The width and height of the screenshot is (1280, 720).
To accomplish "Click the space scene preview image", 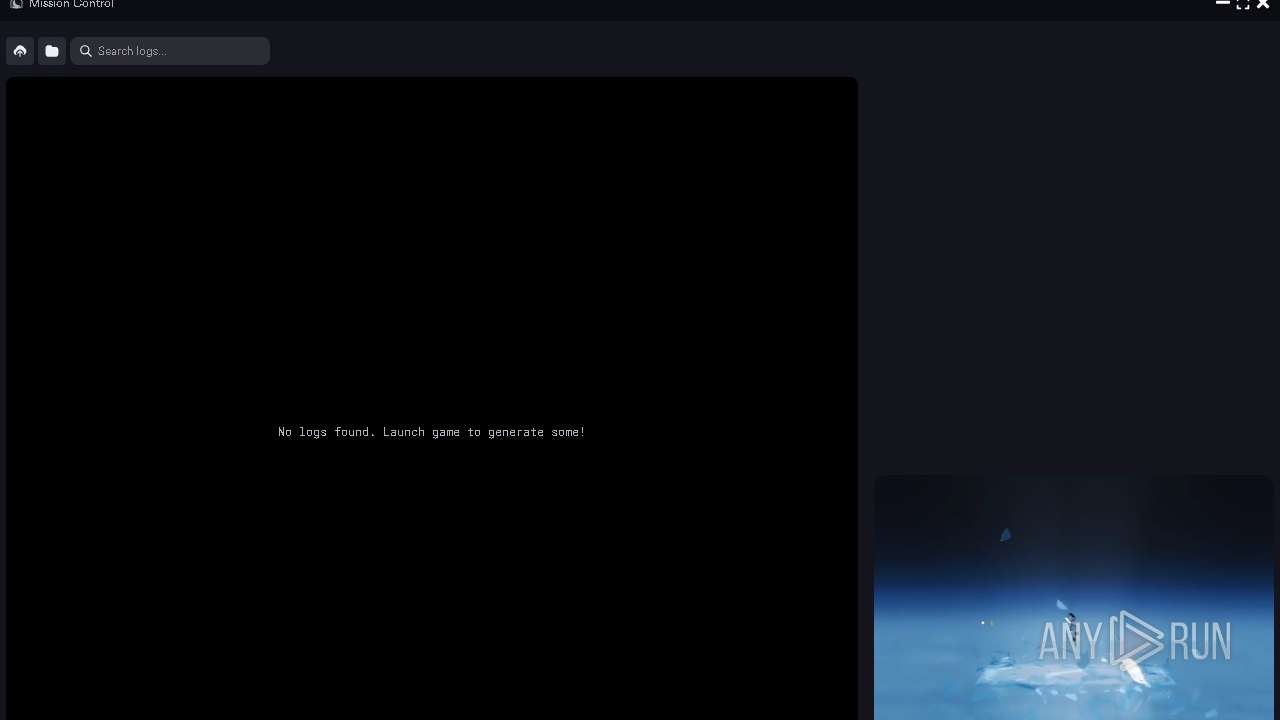I will (x=1073, y=597).
